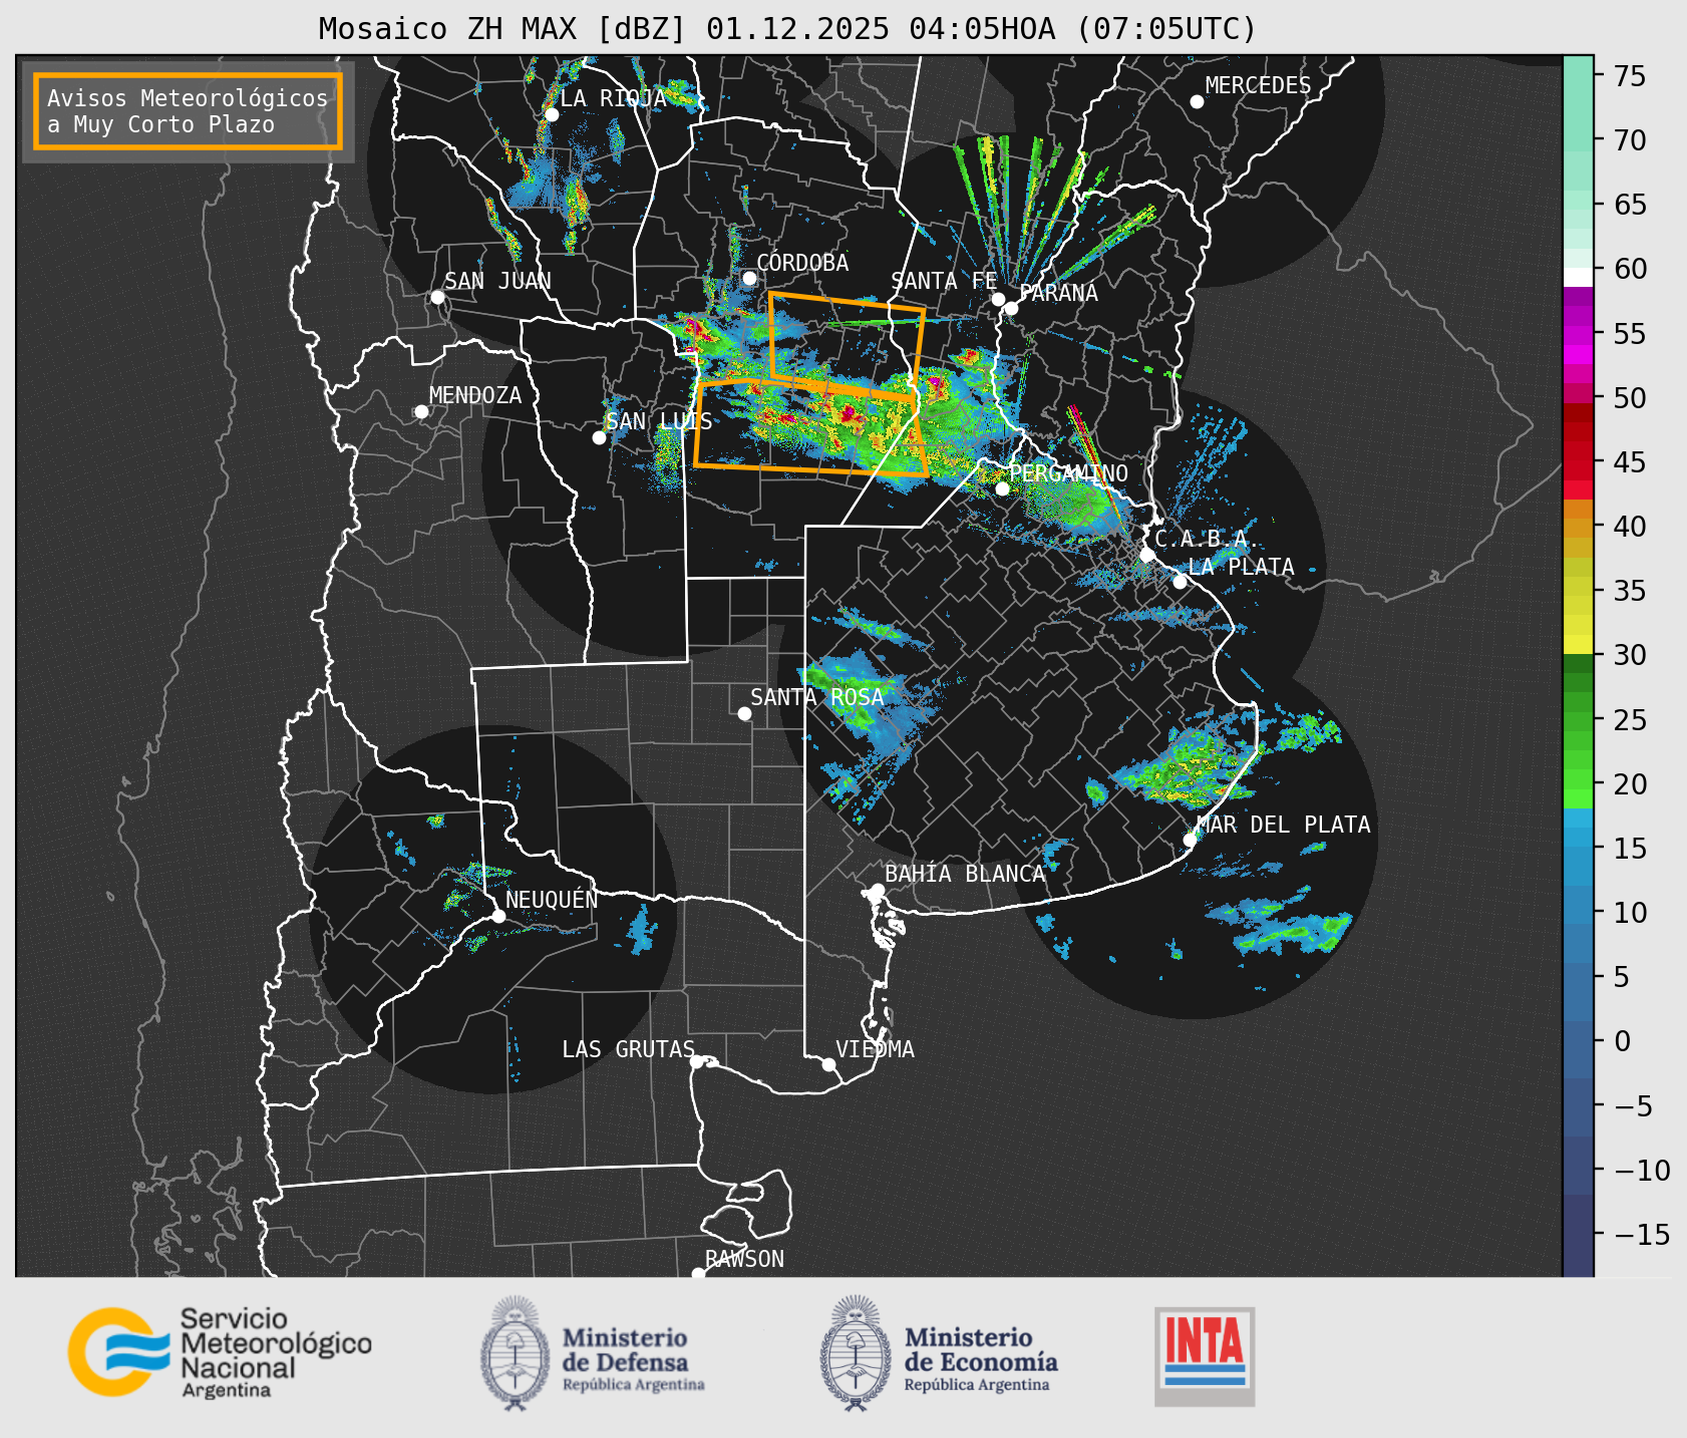Click the Bahía Blanca city marker dot
Viewport: 1687px width, 1438px height.
pos(877,890)
